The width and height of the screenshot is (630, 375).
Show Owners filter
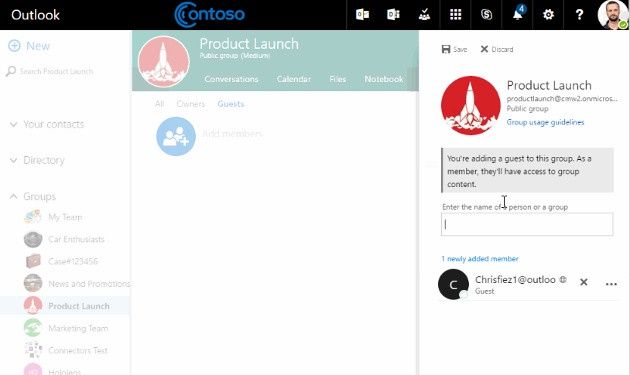coord(190,104)
